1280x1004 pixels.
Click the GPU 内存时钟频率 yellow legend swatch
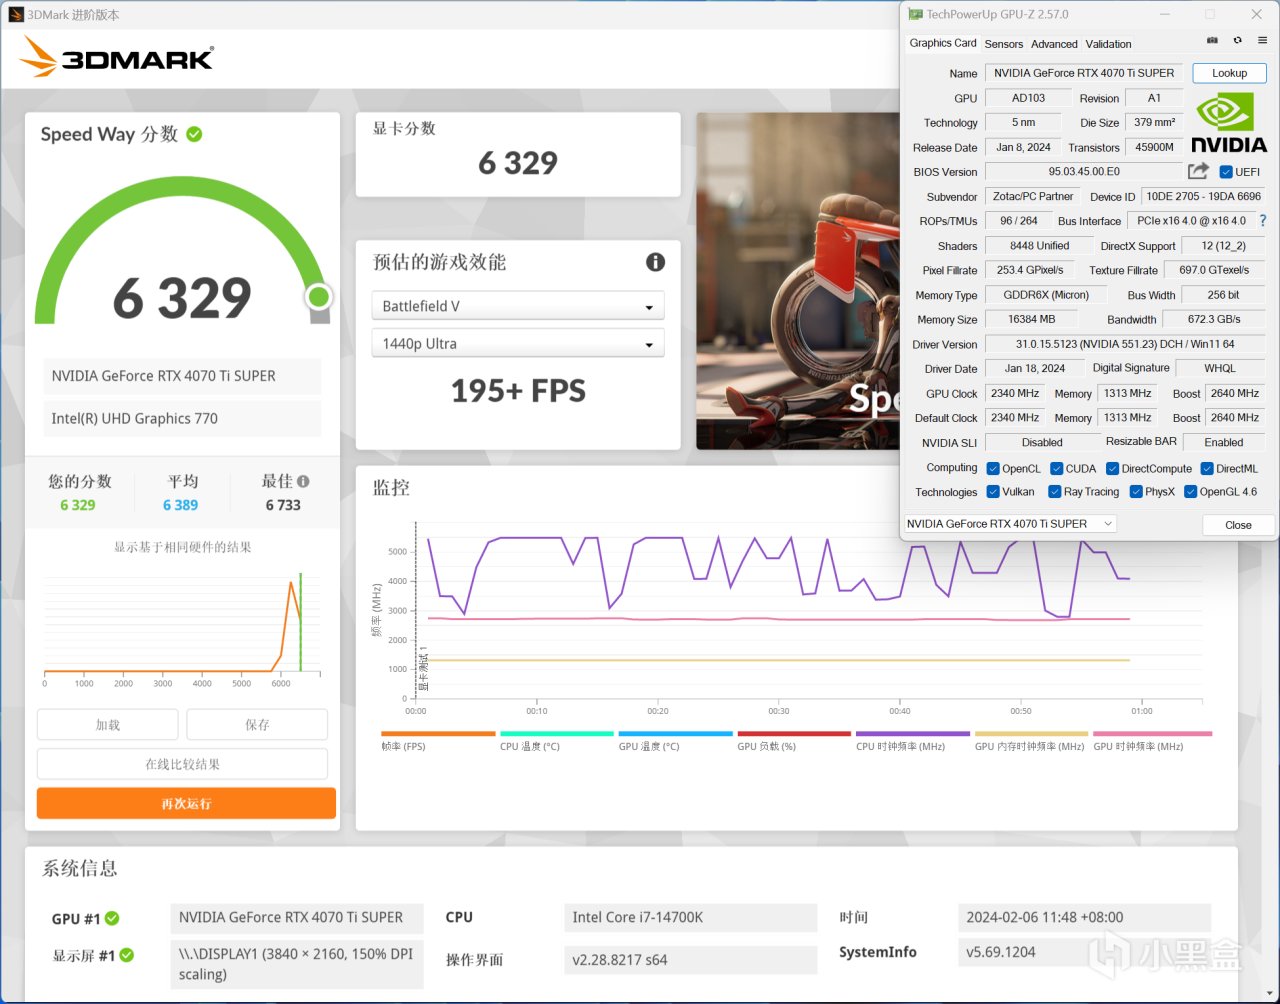click(1031, 734)
